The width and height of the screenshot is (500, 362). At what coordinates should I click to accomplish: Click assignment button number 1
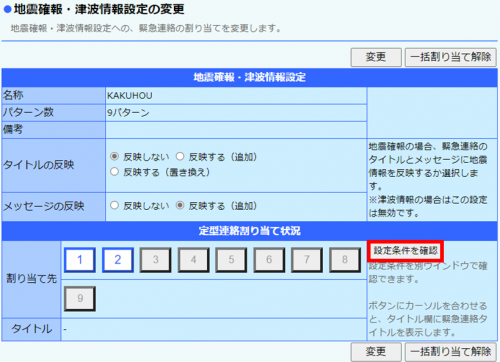click(x=80, y=260)
